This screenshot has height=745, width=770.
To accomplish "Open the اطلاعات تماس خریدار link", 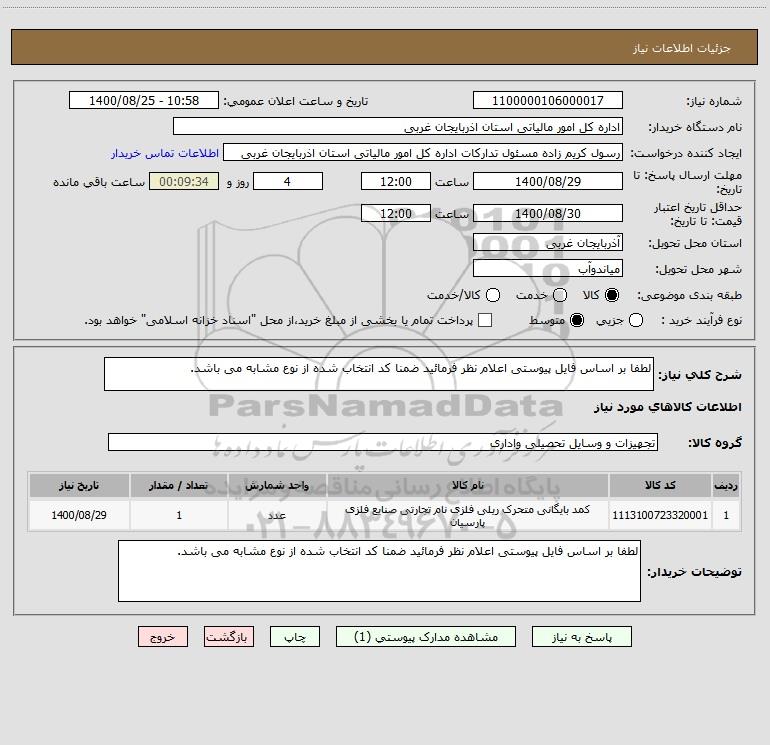I will pos(165,153).
